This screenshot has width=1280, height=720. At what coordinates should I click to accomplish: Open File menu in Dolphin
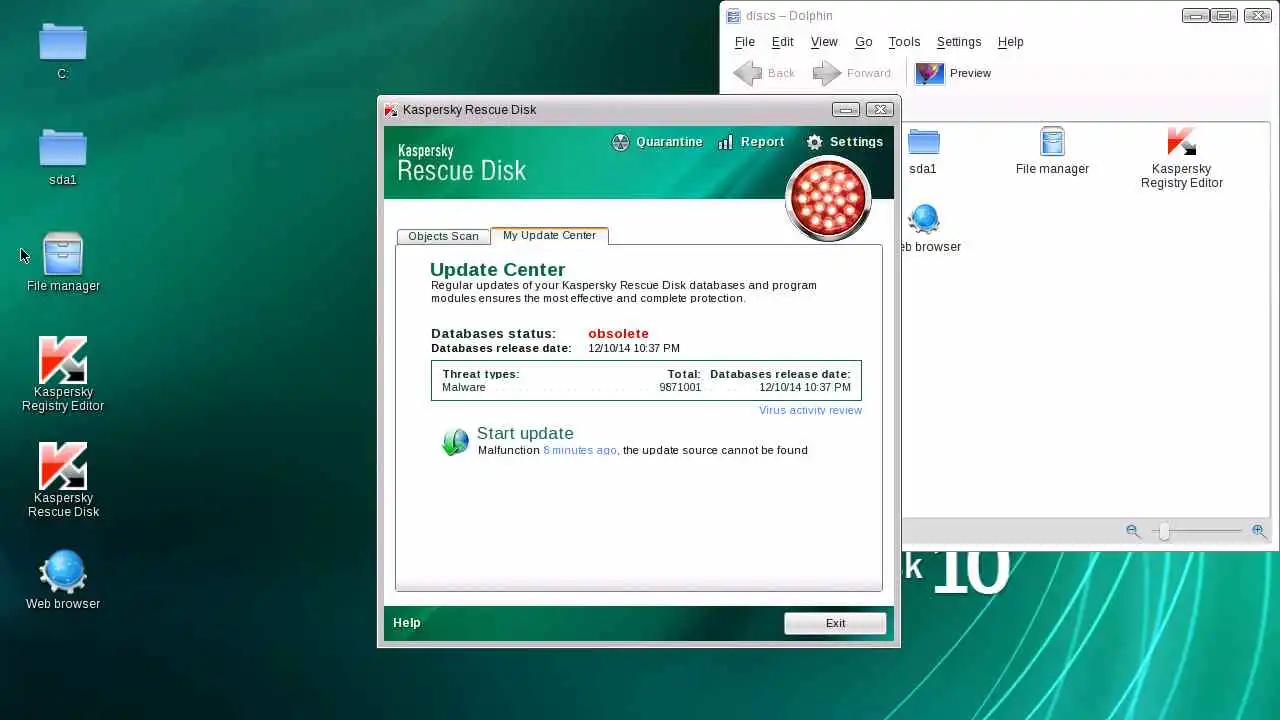coord(745,42)
